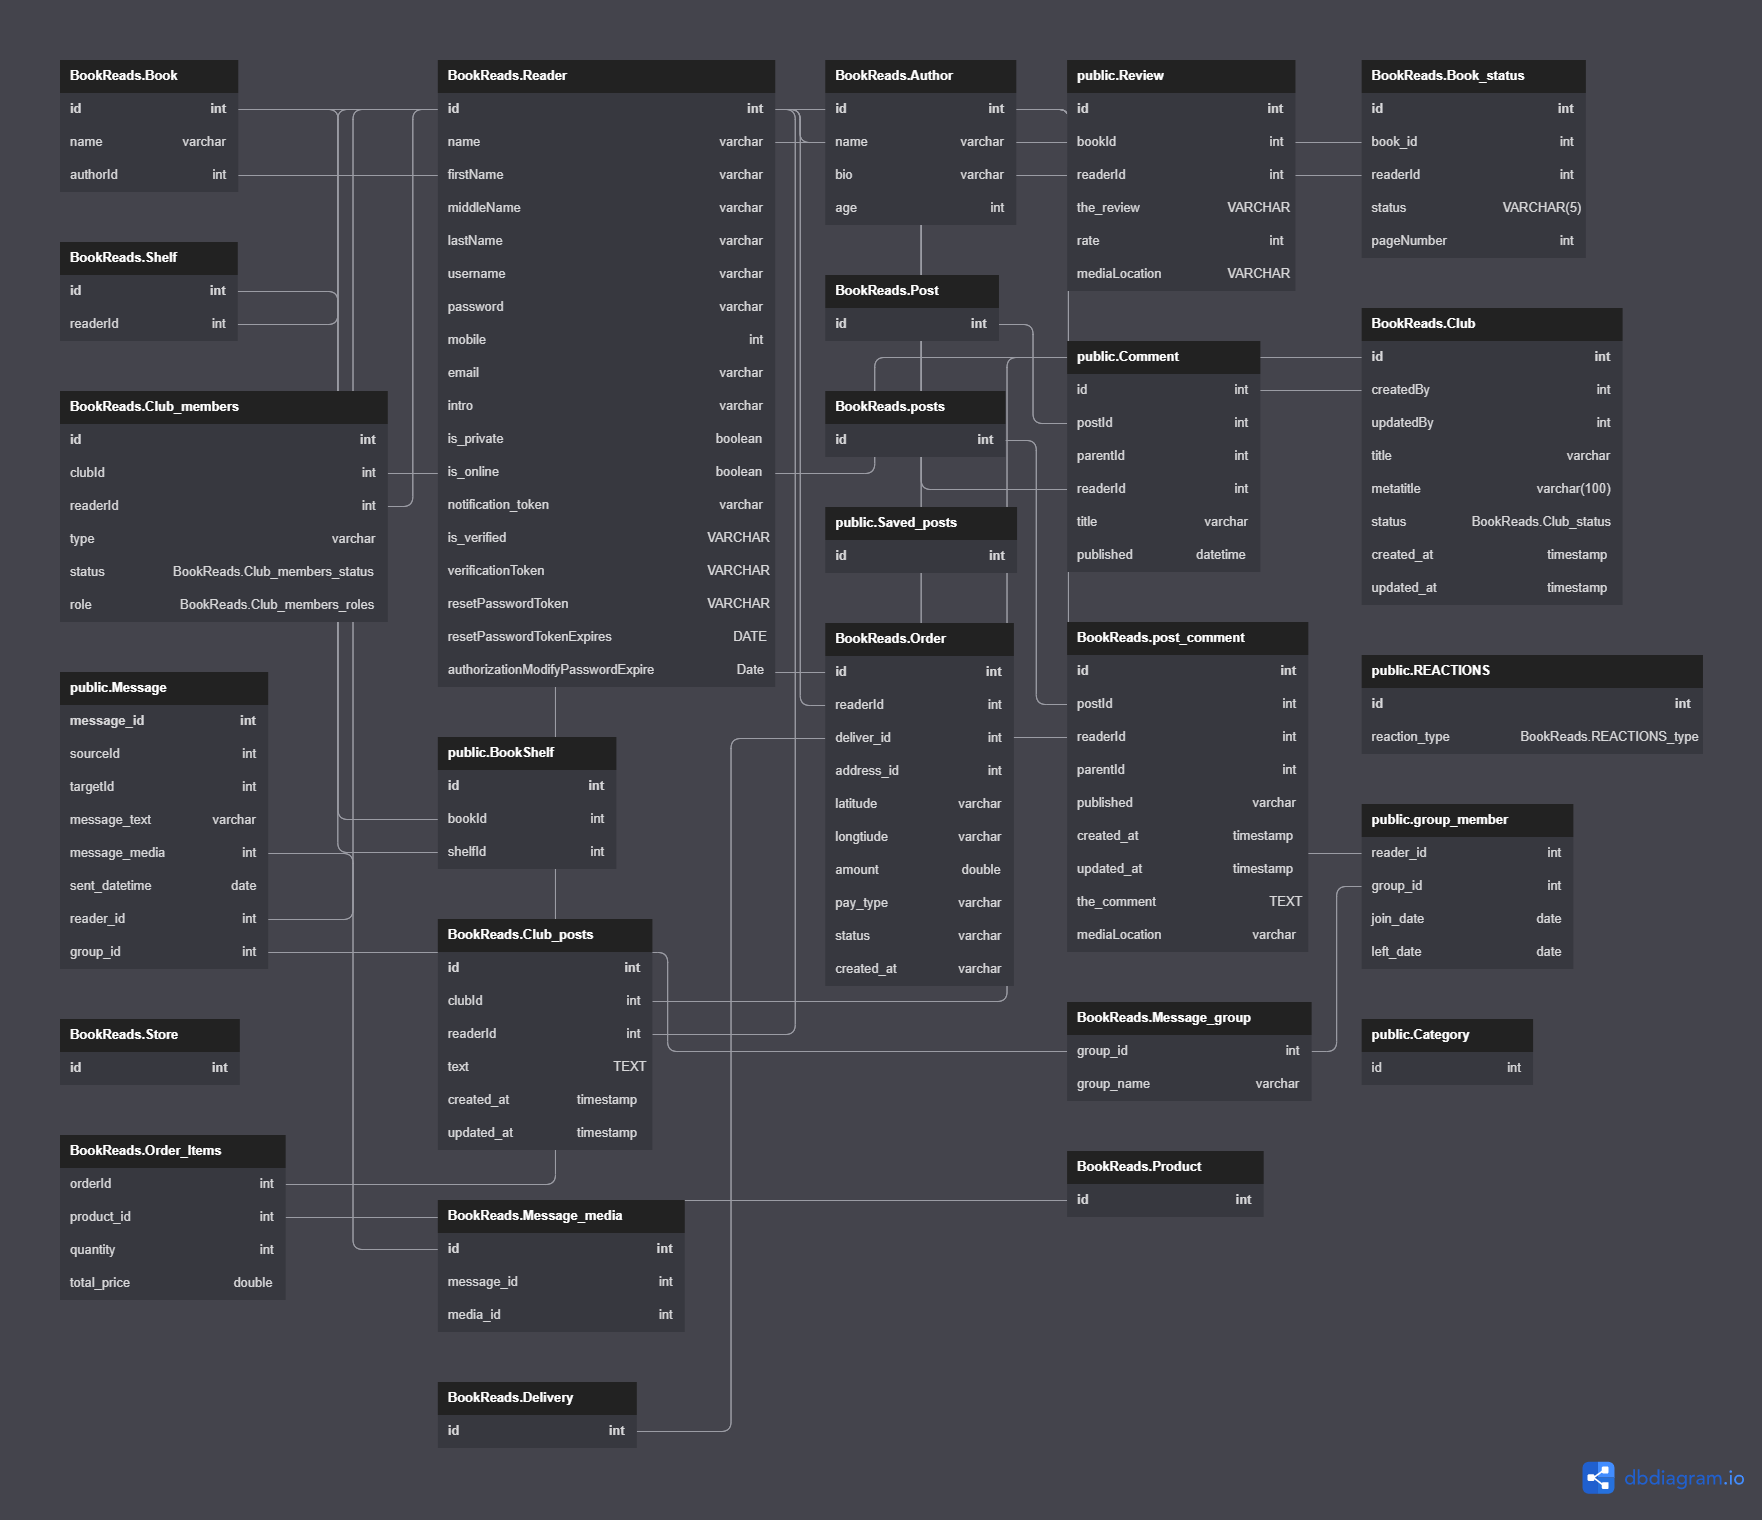Select the public.Saved_posts table header
This screenshot has height=1520, width=1762.
pyautogui.click(x=921, y=523)
